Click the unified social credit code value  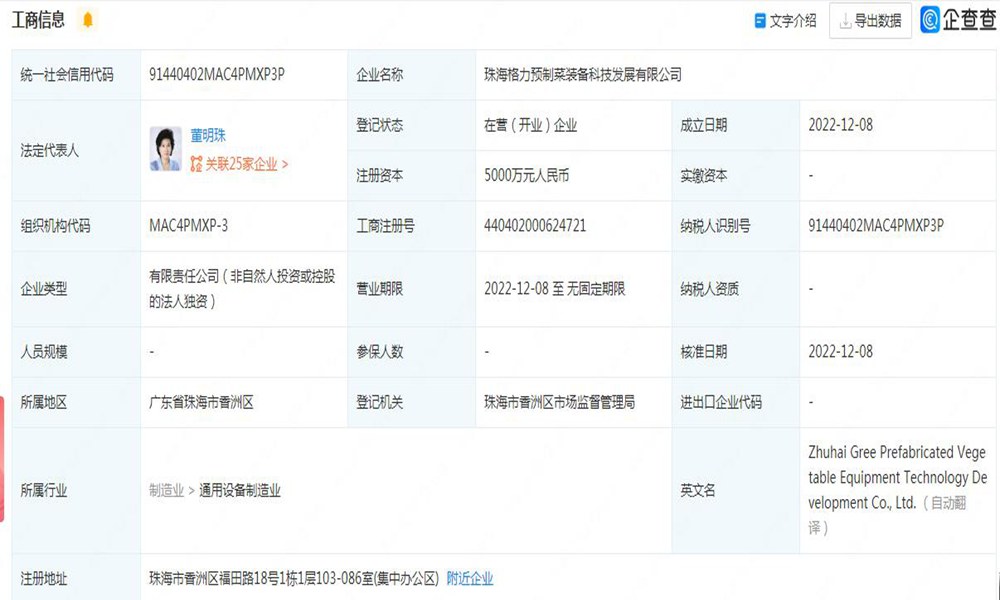(x=217, y=75)
